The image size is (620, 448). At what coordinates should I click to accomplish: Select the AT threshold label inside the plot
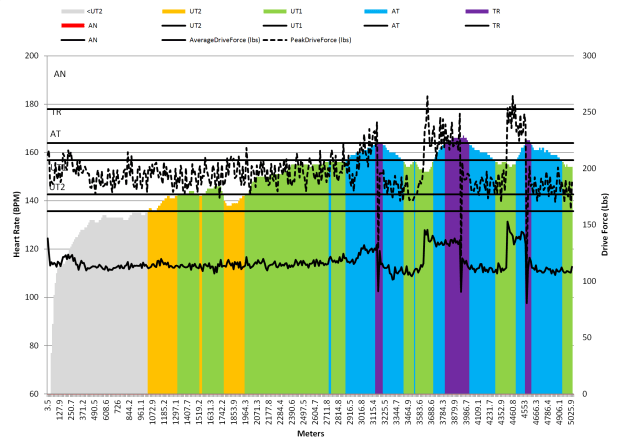point(56,133)
